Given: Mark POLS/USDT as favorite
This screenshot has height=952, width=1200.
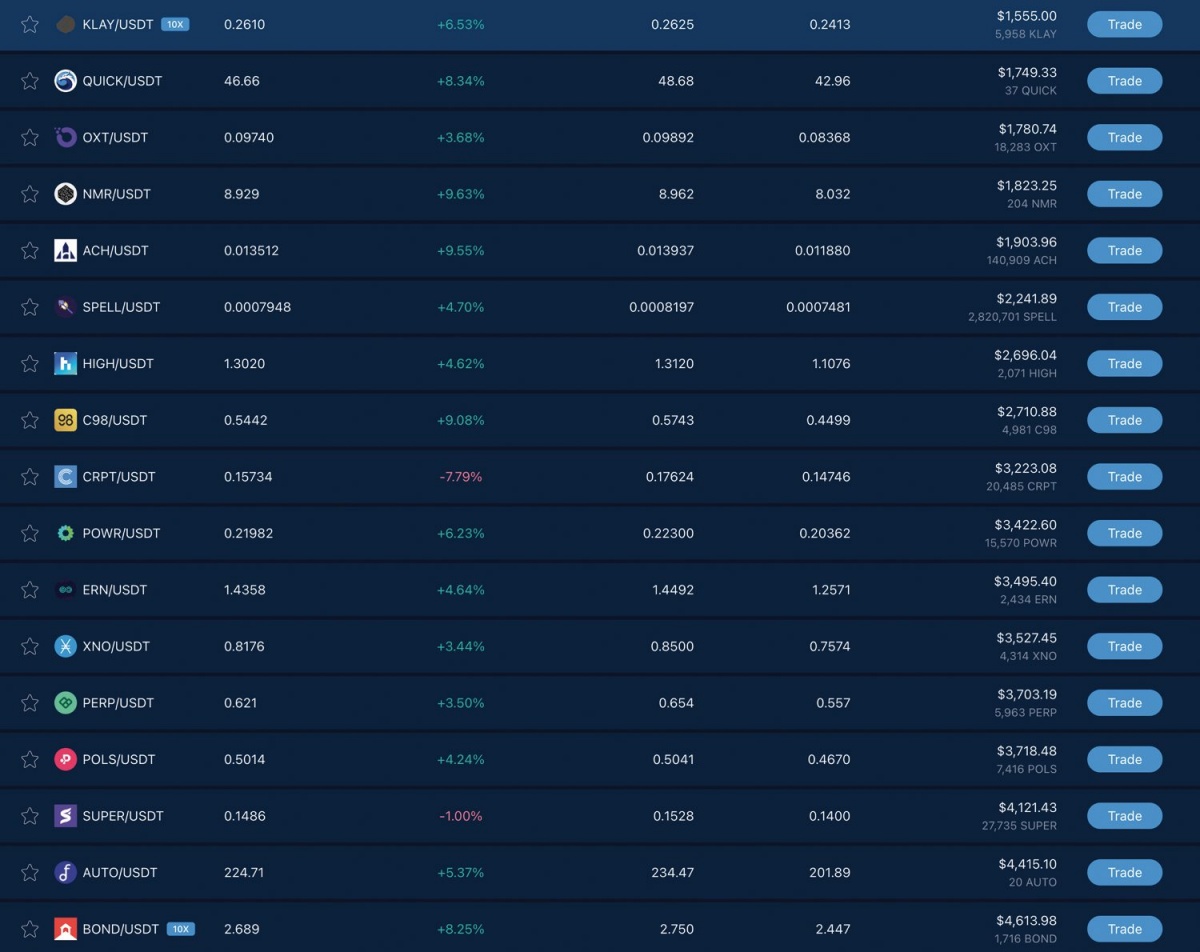Looking at the screenshot, I should coord(30,759).
